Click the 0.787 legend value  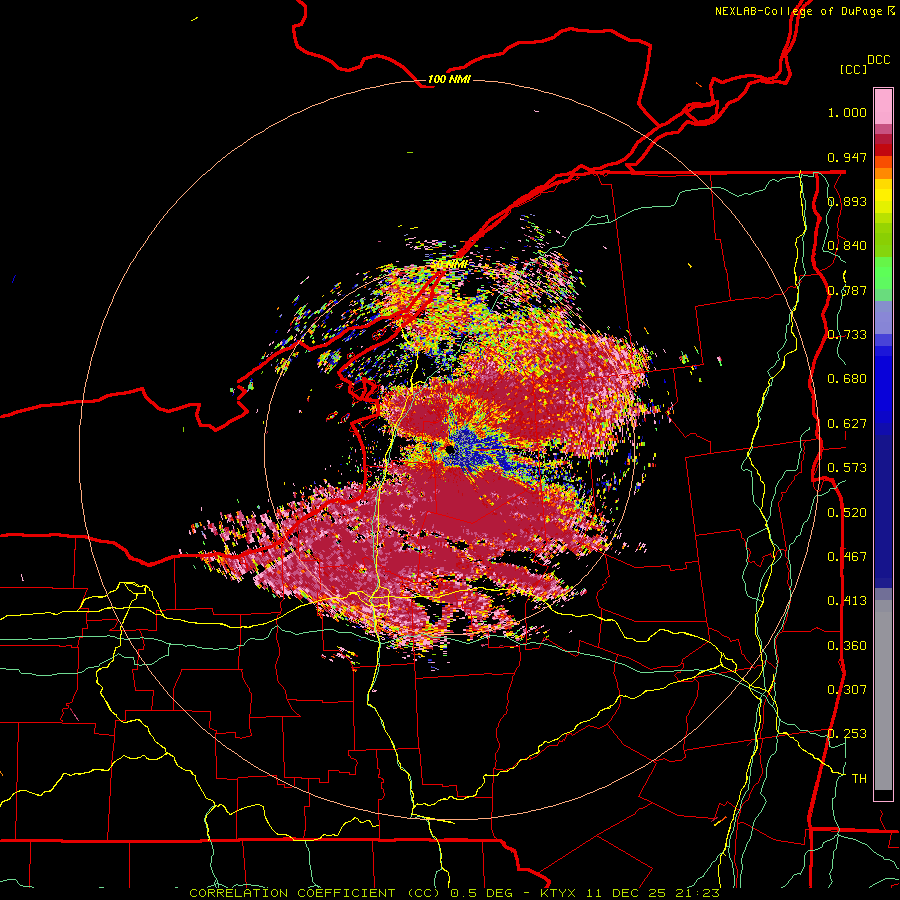pos(847,290)
